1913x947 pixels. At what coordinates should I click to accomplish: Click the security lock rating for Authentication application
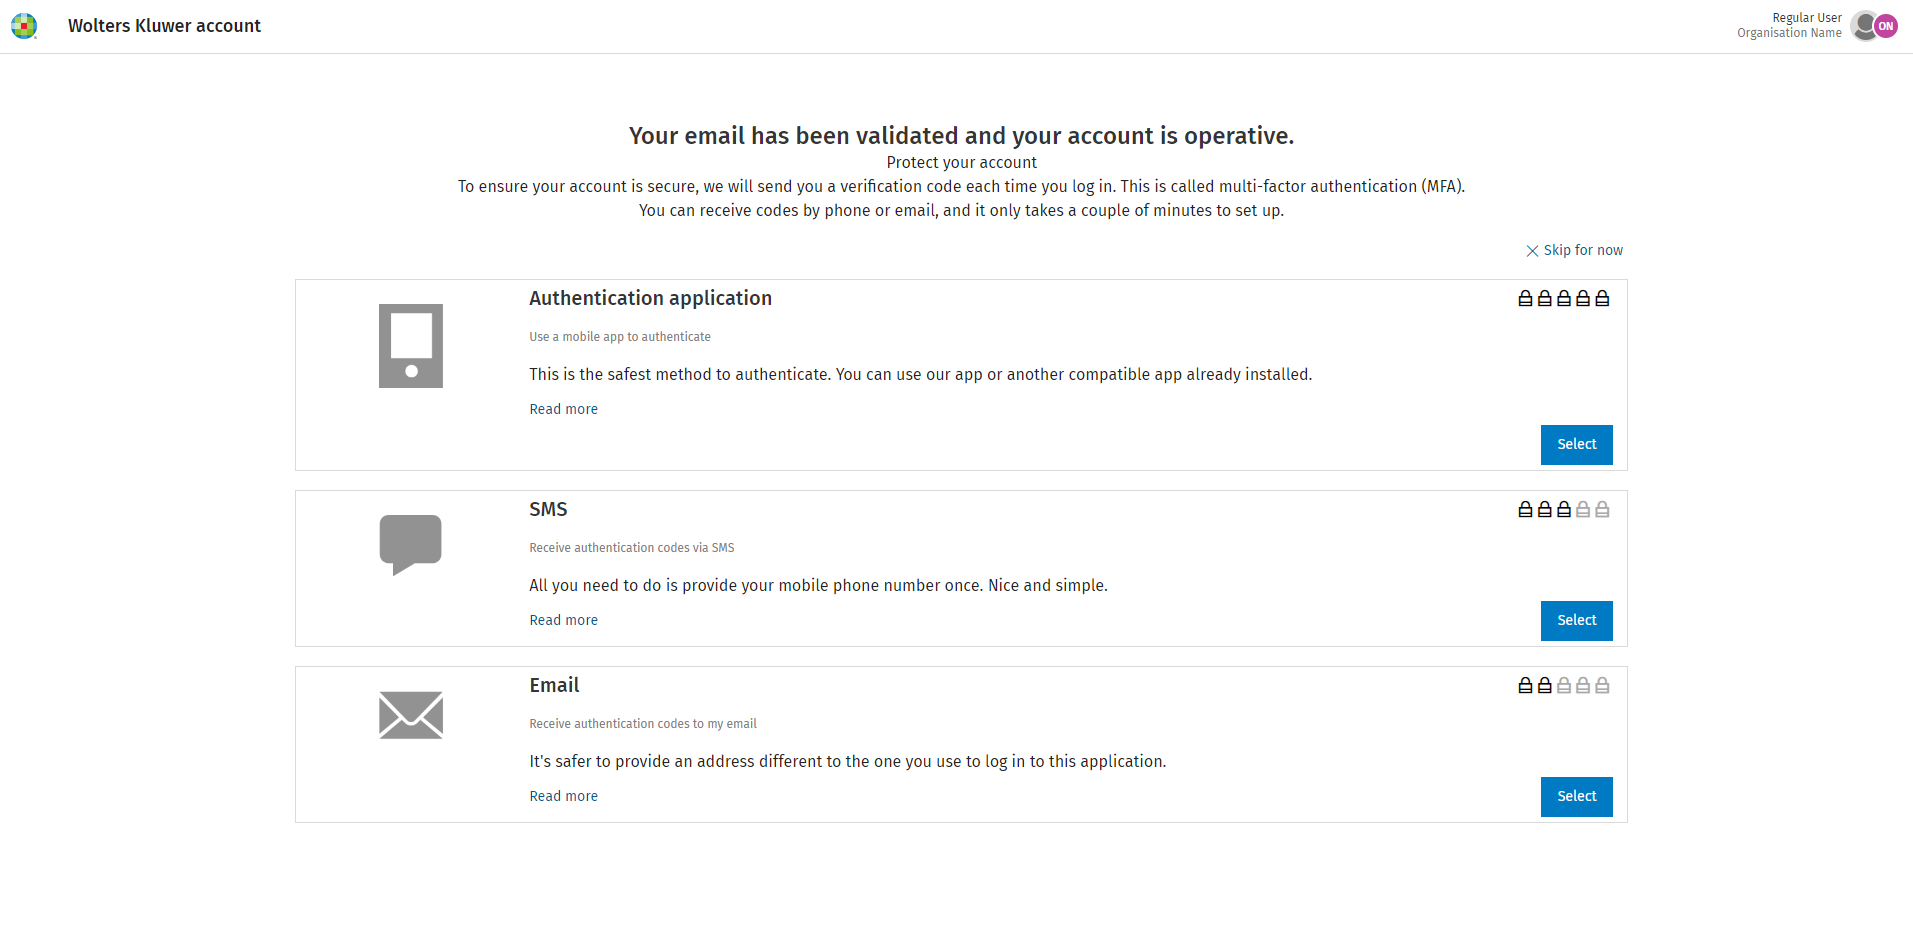pos(1564,298)
